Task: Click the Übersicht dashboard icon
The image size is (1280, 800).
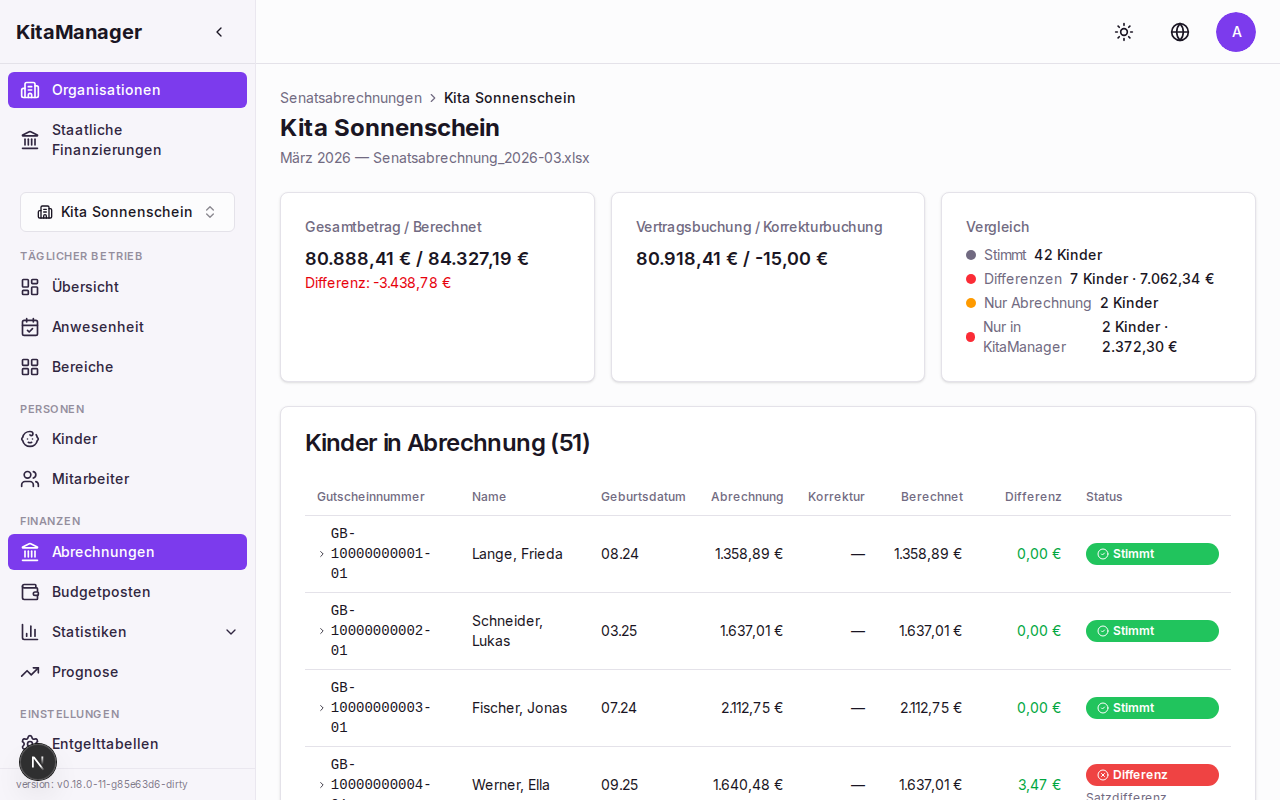Action: click(30, 287)
